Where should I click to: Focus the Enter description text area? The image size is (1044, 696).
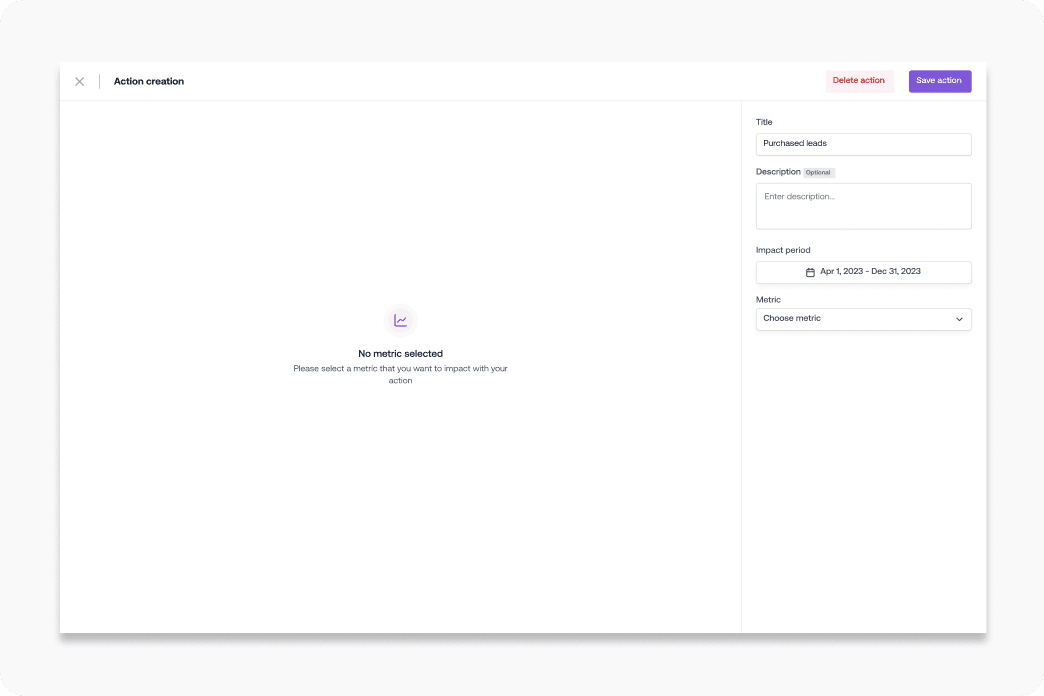pos(863,206)
